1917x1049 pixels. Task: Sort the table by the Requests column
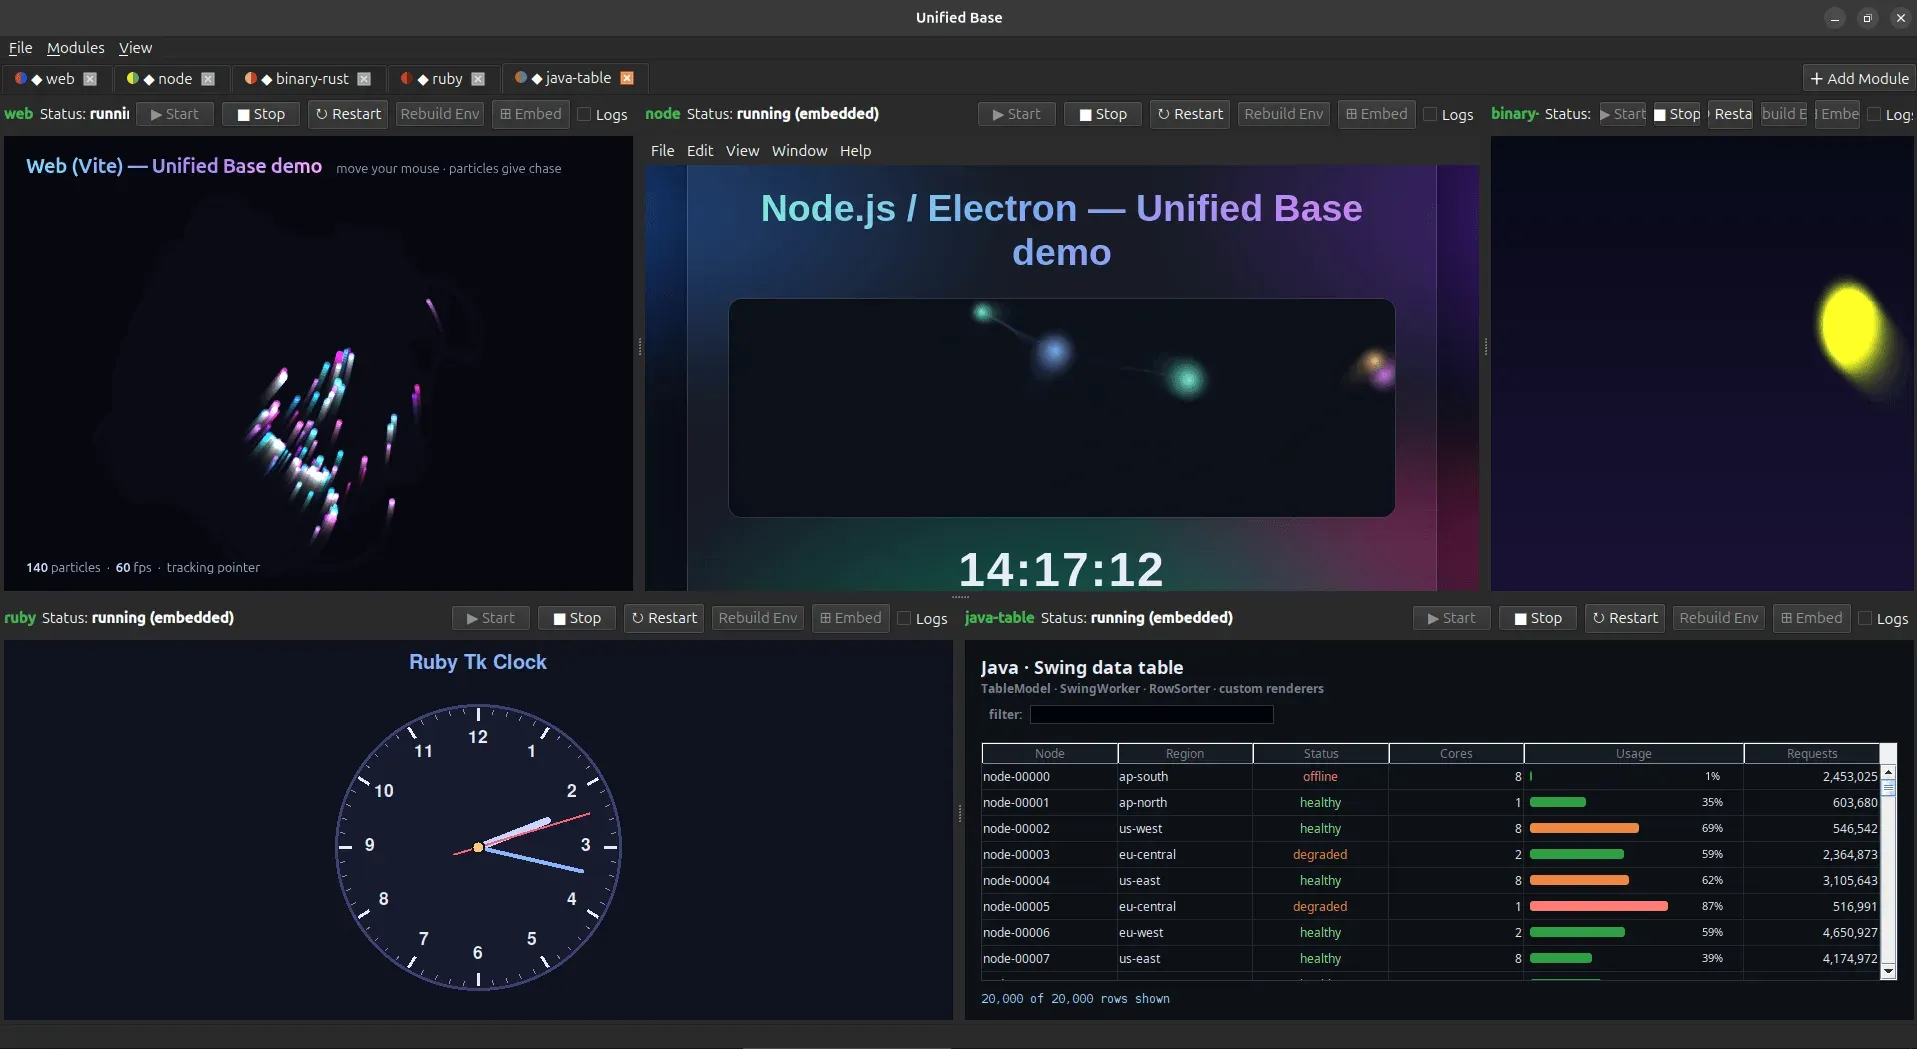click(1812, 754)
